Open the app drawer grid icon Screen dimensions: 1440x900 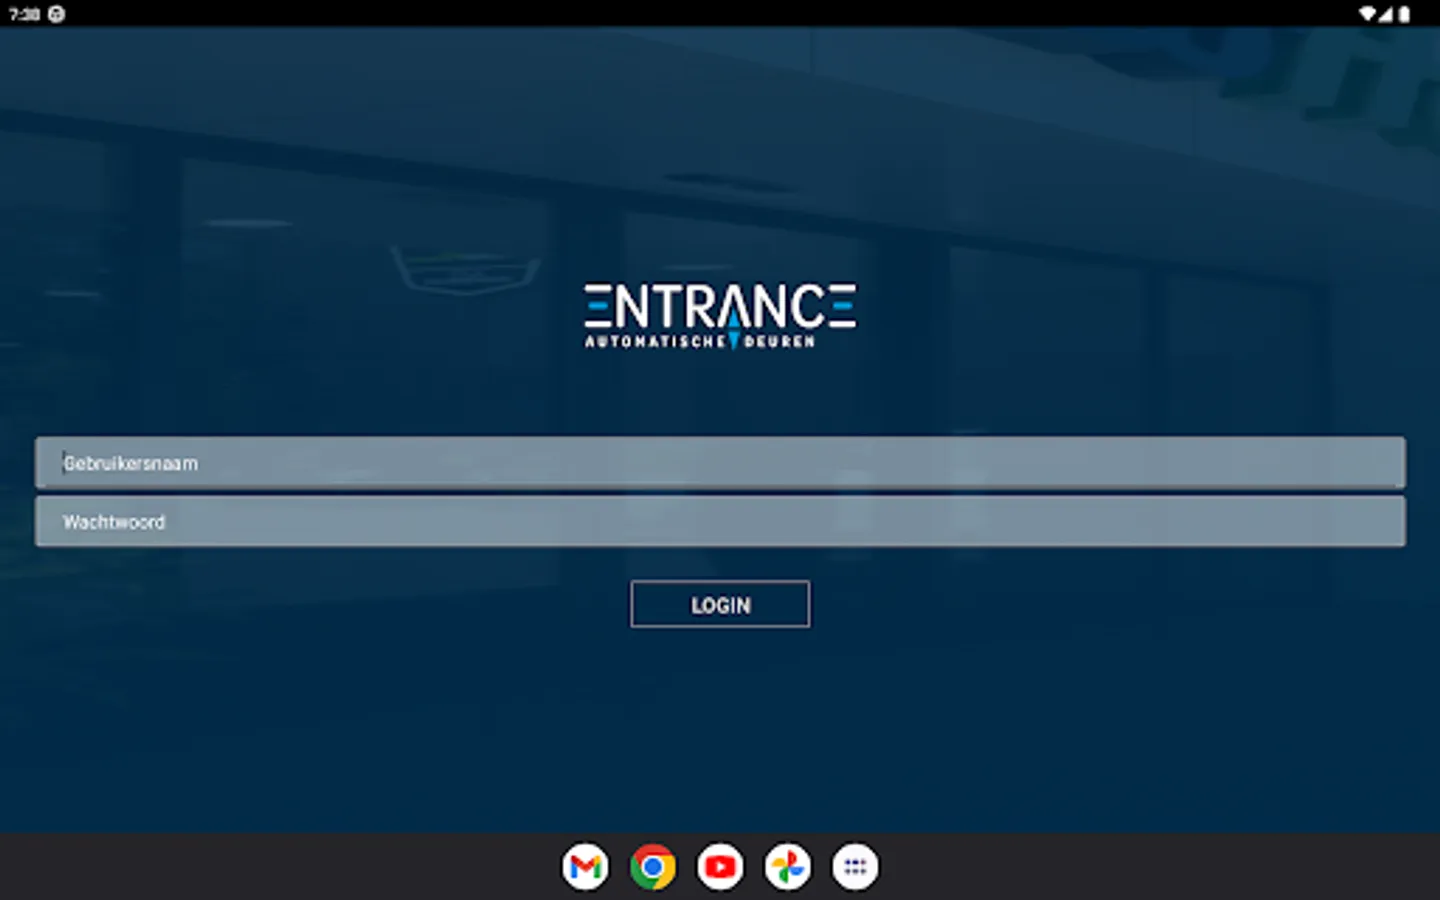coord(855,867)
